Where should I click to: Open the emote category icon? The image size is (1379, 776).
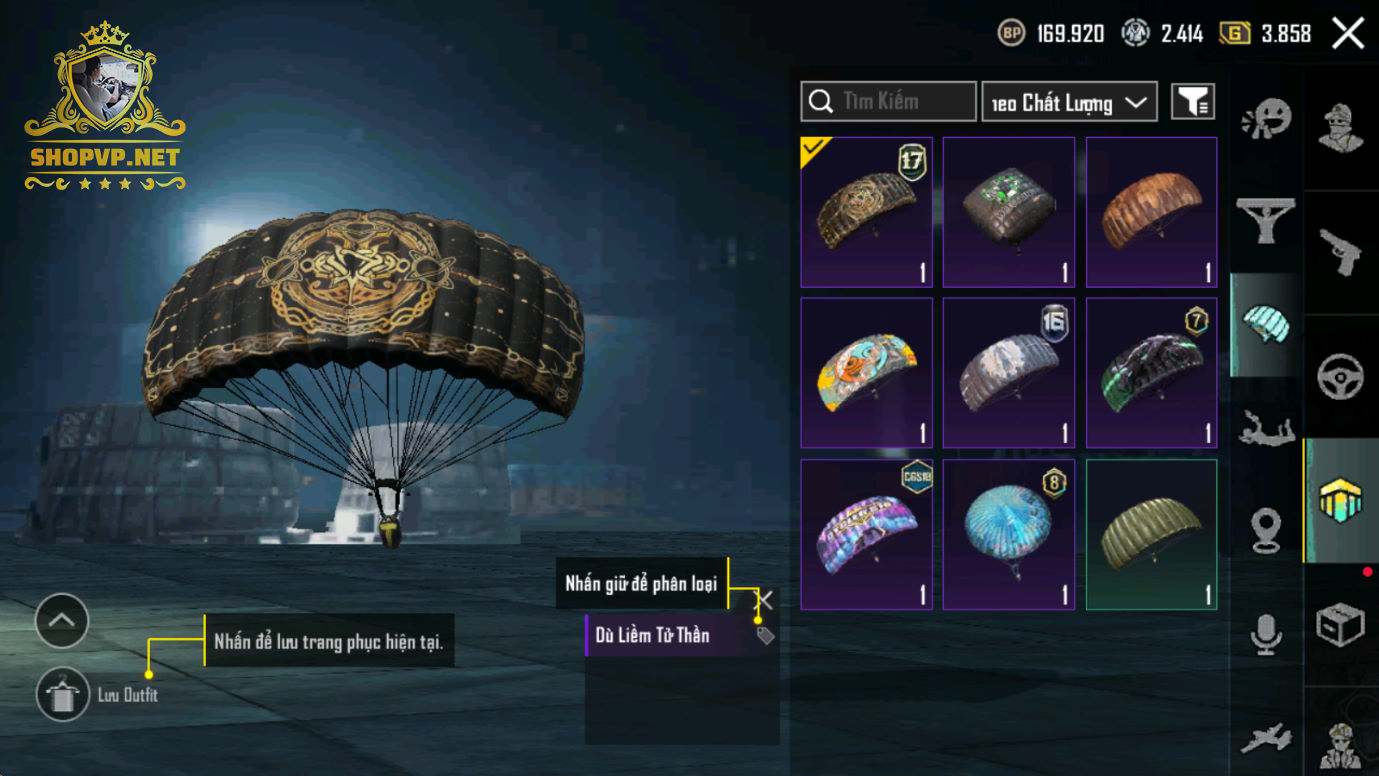tap(1266, 118)
